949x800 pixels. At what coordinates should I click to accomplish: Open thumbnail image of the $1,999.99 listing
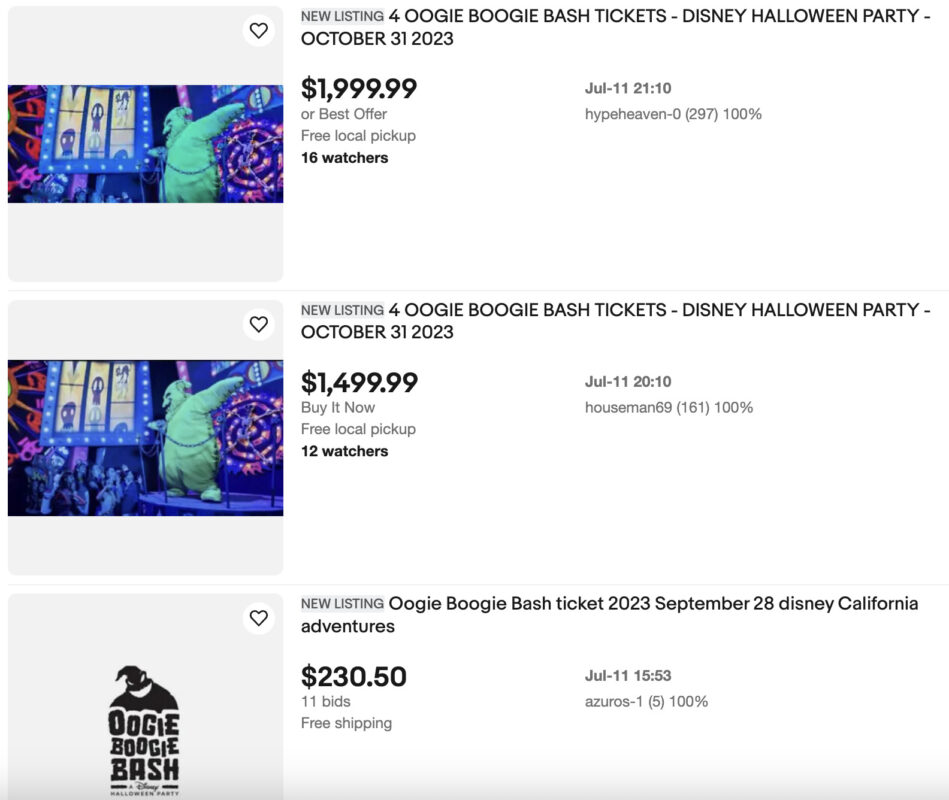145,144
